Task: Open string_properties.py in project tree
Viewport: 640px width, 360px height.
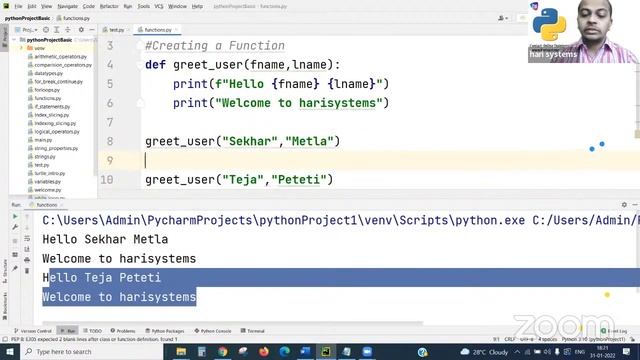Action: (56, 148)
